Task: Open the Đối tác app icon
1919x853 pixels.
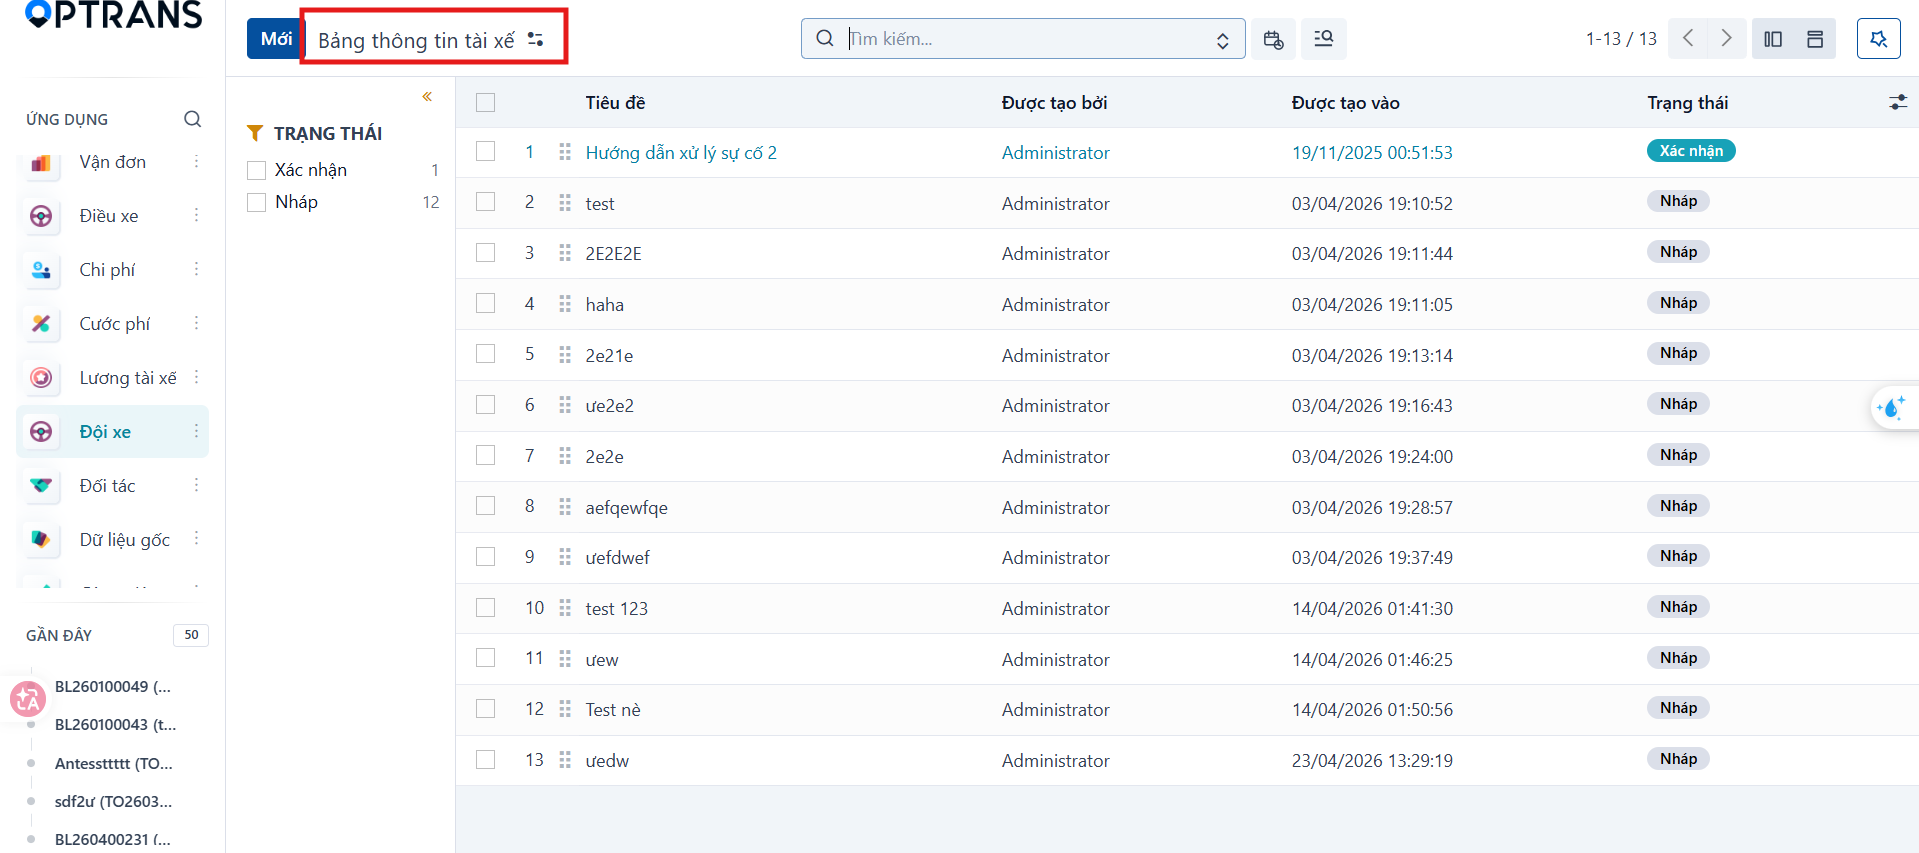Action: click(x=41, y=486)
